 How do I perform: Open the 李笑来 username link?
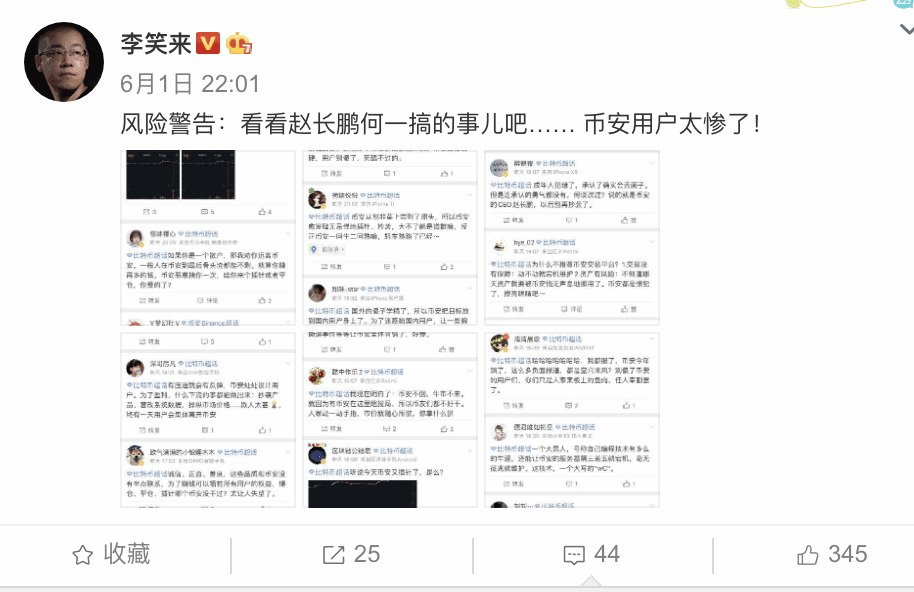(x=156, y=44)
